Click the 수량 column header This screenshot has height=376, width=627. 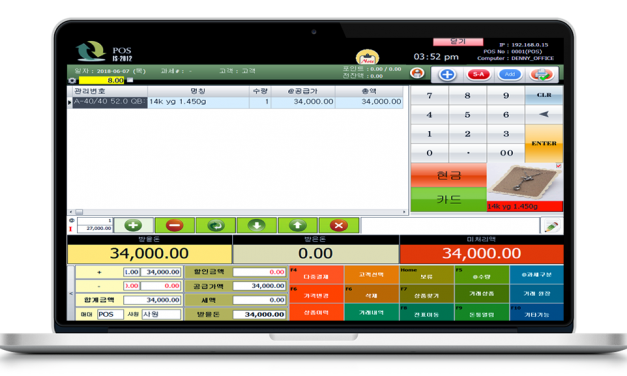coord(260,91)
